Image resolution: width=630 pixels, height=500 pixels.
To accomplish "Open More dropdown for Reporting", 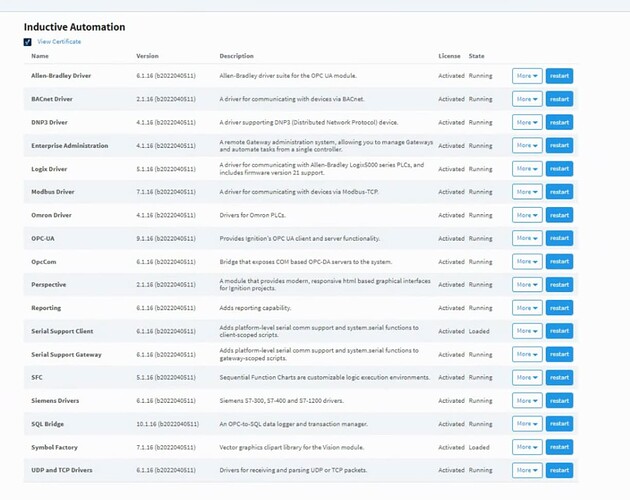I will click(x=527, y=308).
